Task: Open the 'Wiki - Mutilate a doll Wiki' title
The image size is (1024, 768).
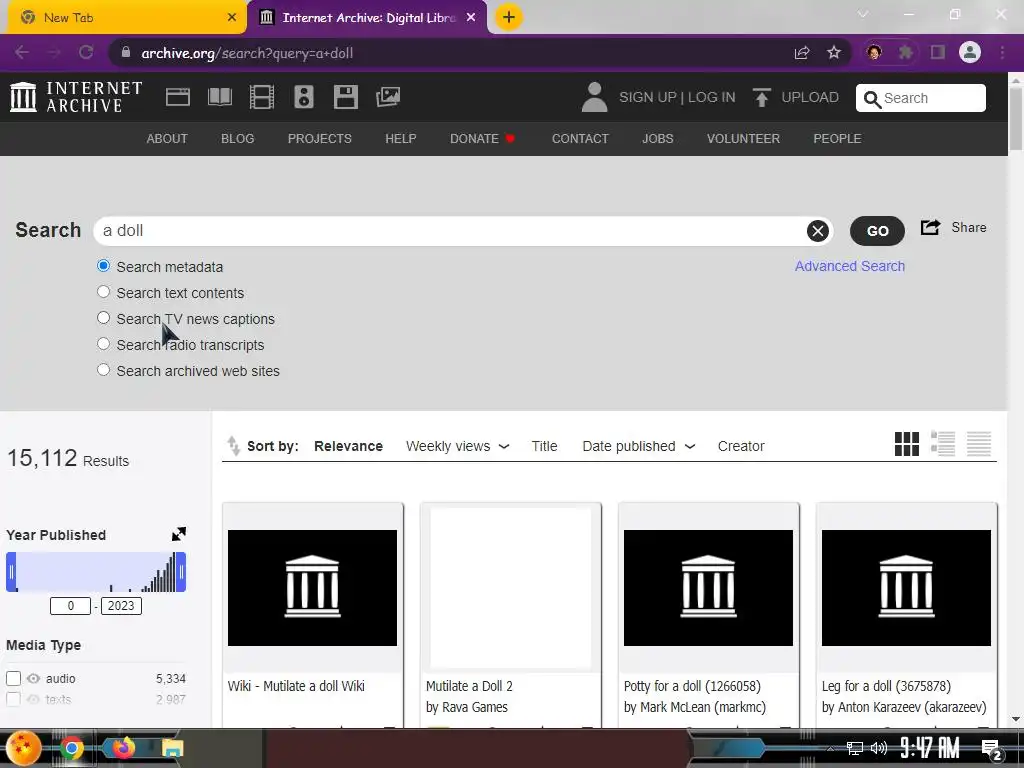Action: [296, 686]
